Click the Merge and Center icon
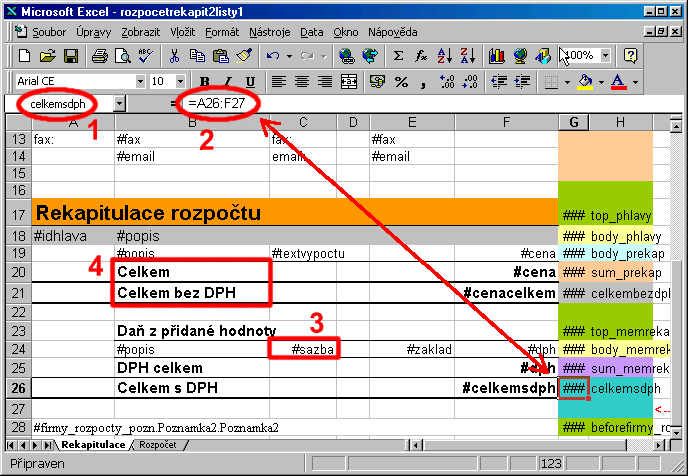 [348, 81]
